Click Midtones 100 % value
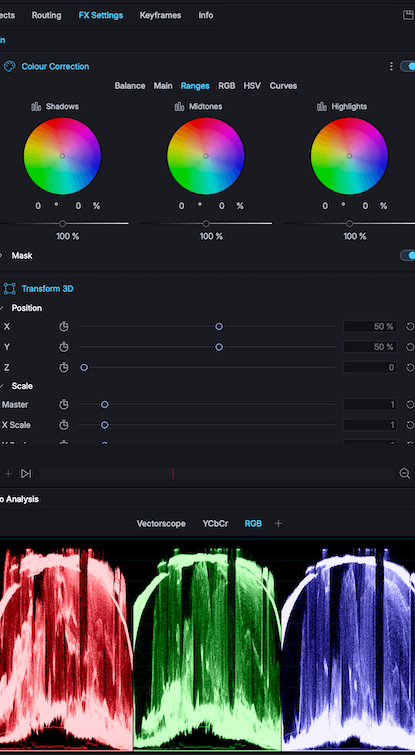 211,236
